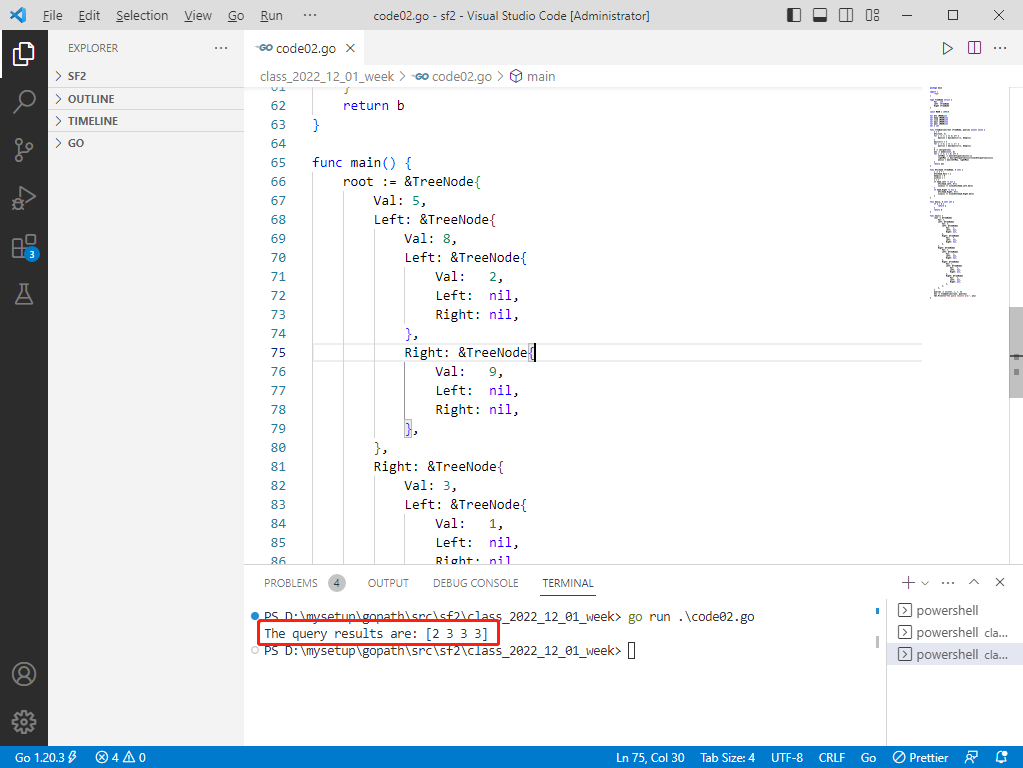
Task: Close the terminal panel
Action: [x=1000, y=582]
